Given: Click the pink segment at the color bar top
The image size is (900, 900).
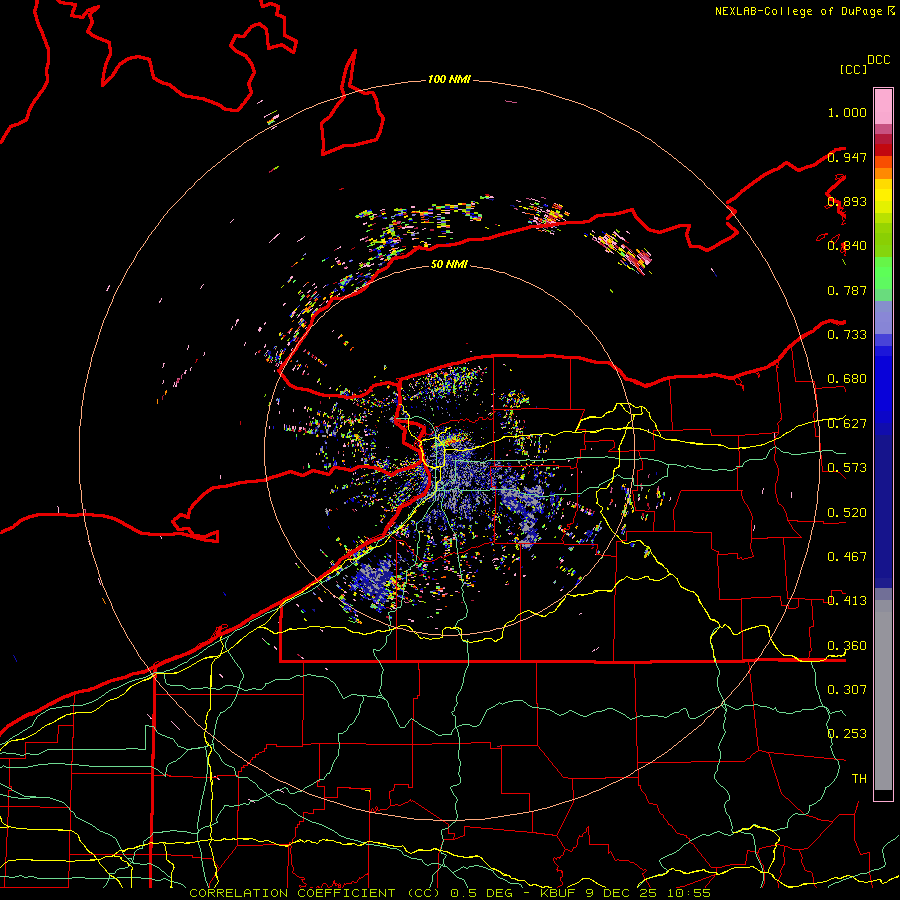Looking at the screenshot, I should [x=883, y=107].
